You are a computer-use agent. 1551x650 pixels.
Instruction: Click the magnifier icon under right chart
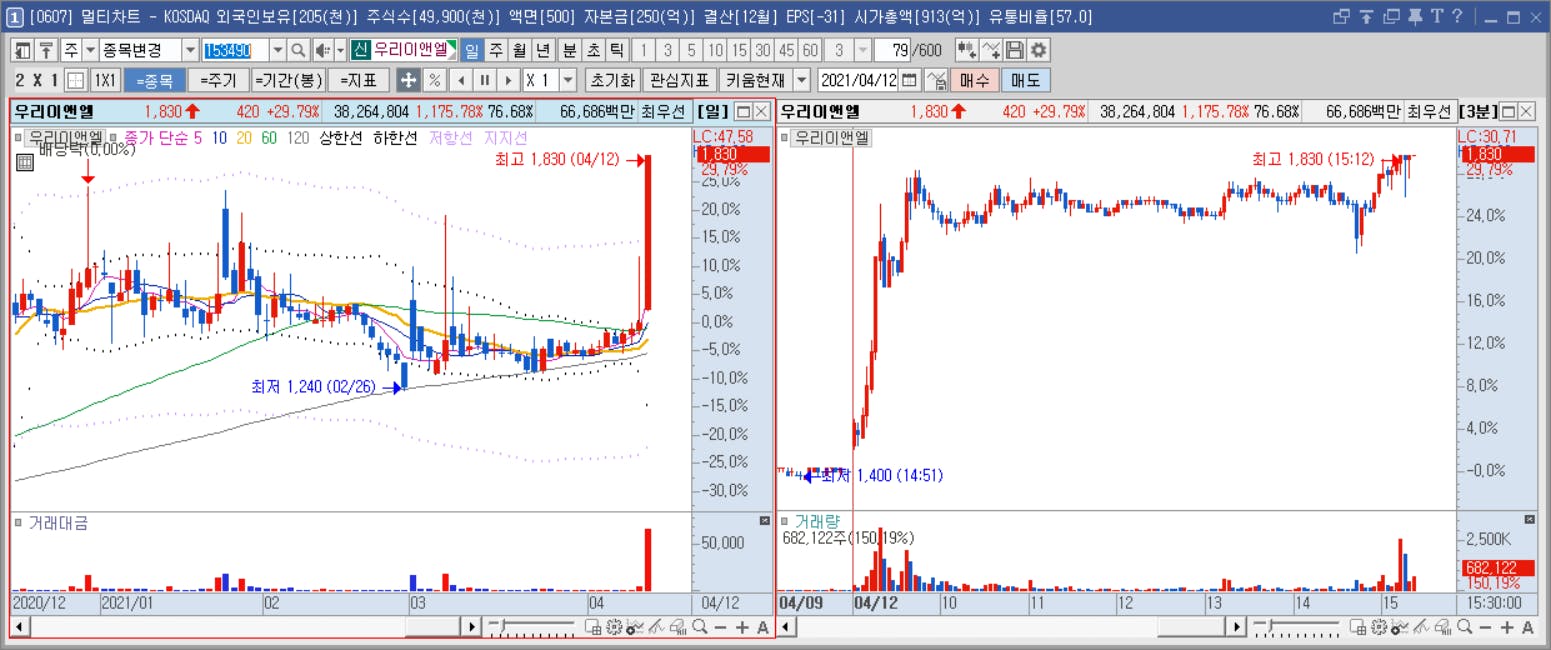point(1464,627)
